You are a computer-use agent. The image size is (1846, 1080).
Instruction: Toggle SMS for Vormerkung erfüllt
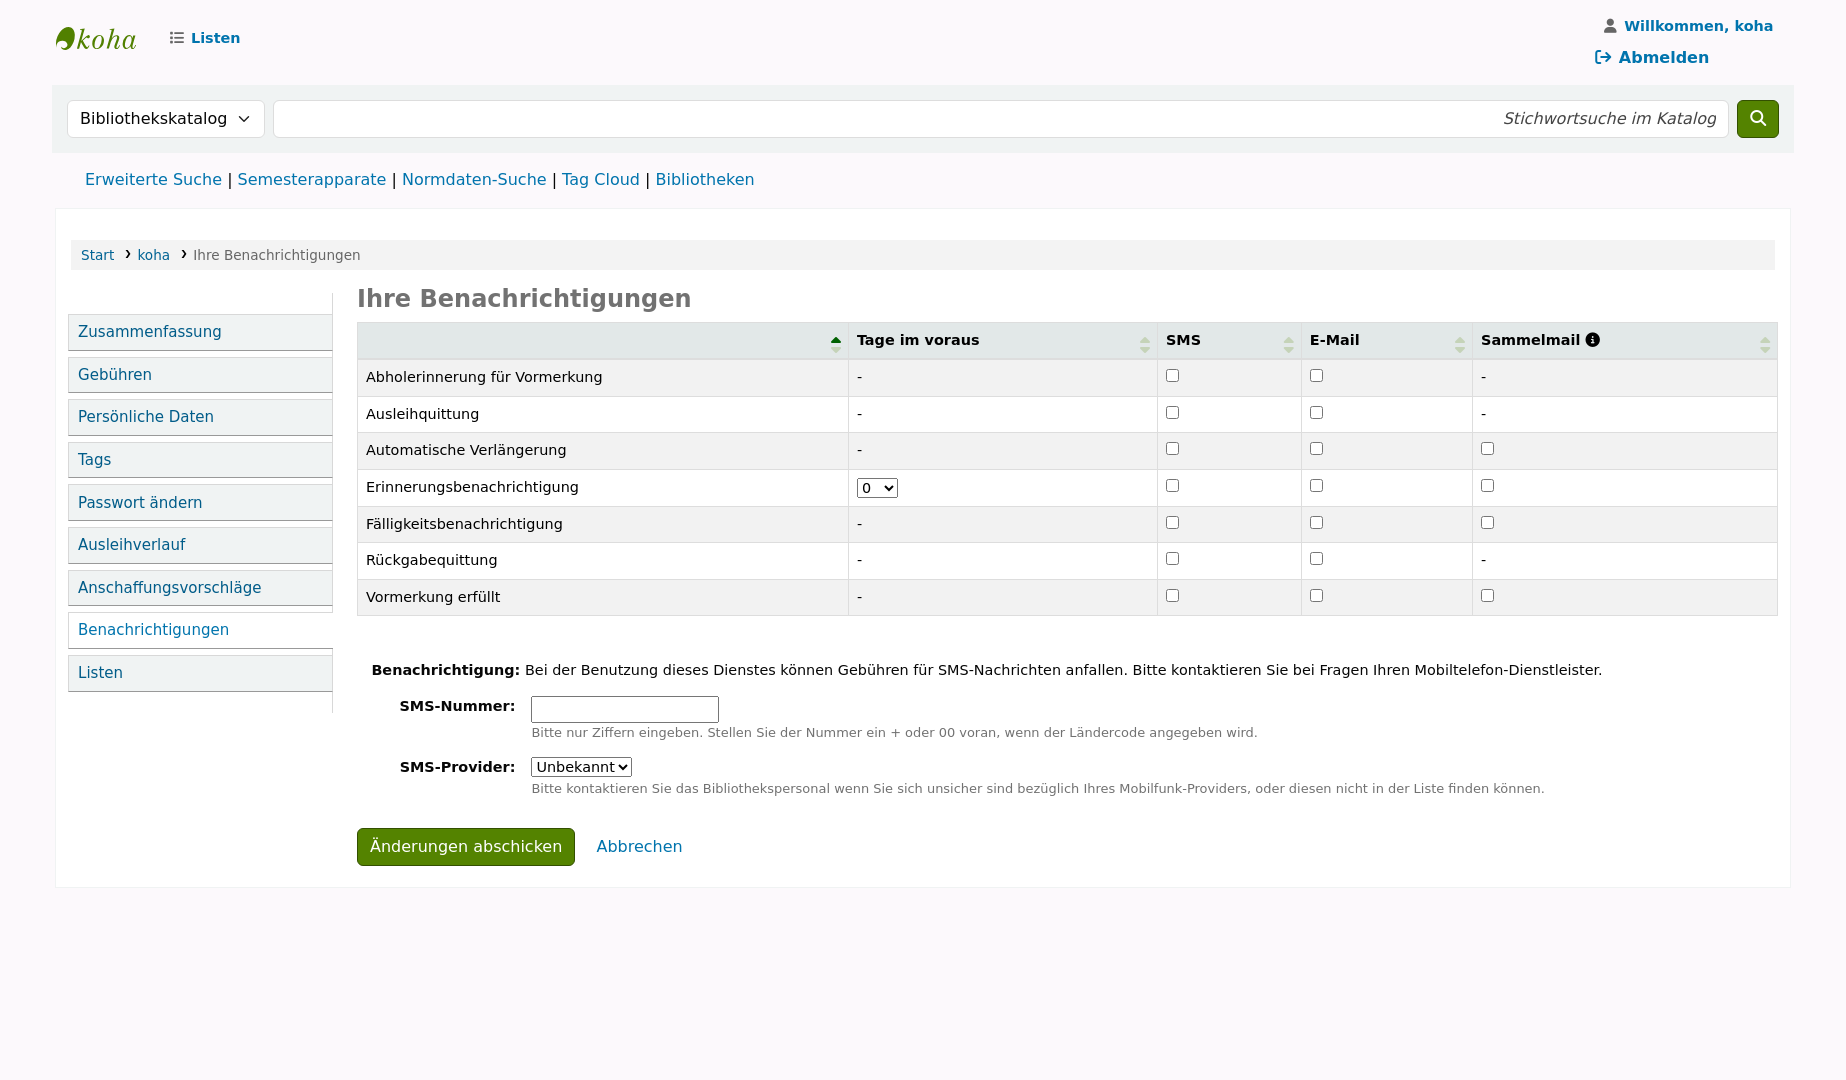(1172, 596)
